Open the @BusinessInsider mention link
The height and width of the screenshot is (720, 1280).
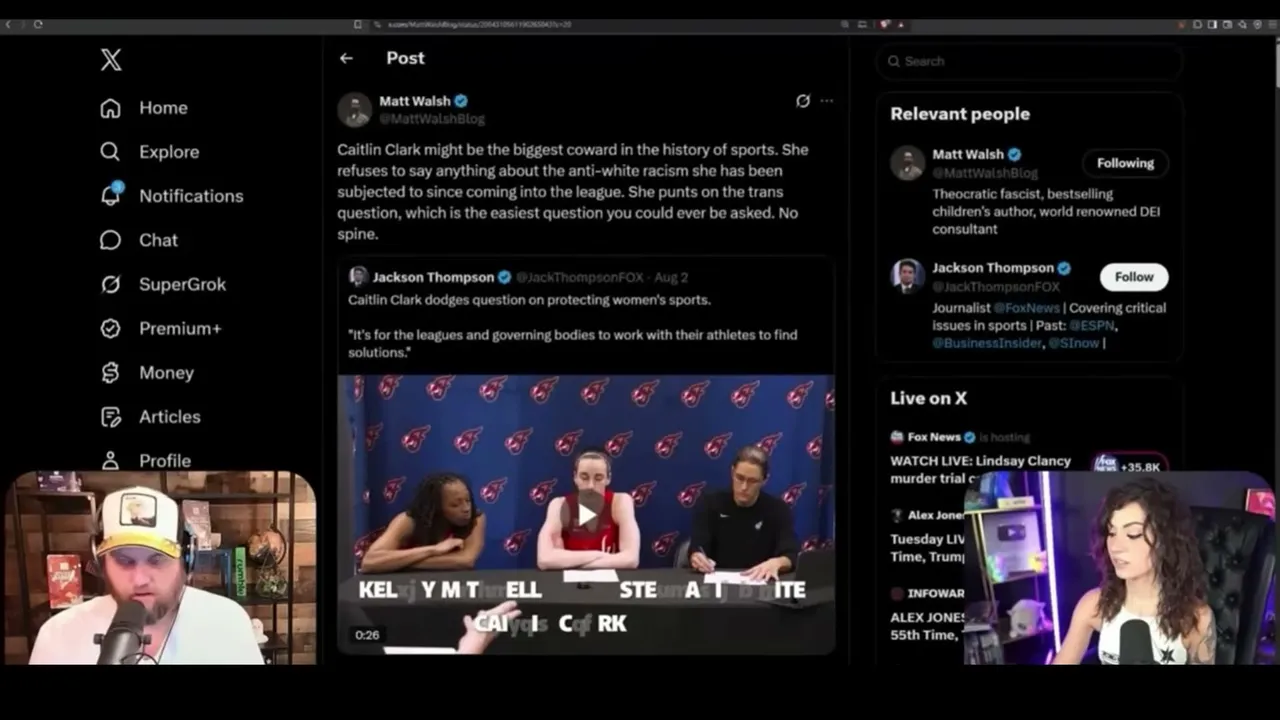tap(987, 342)
